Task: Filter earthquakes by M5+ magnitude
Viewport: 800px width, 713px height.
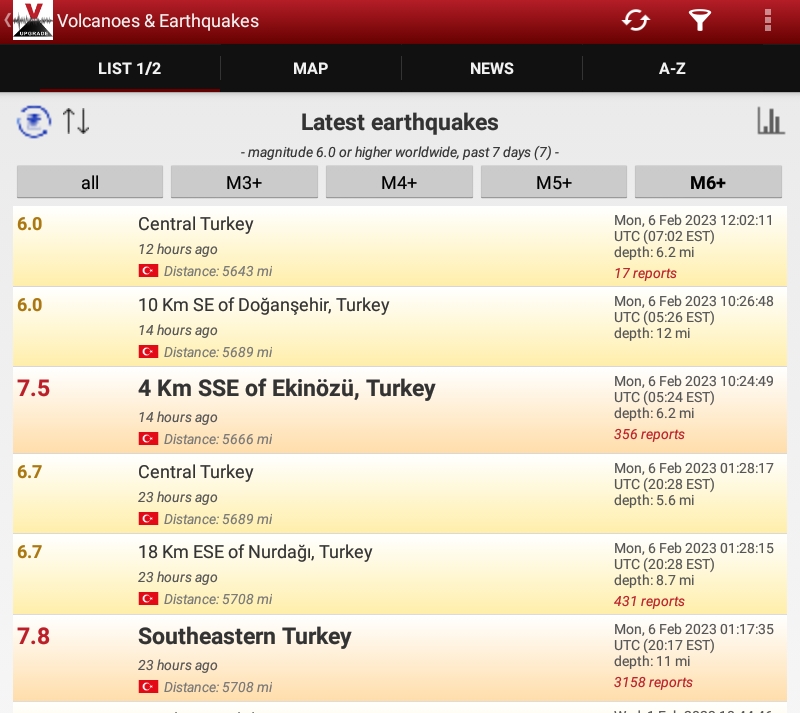Action: (553, 183)
